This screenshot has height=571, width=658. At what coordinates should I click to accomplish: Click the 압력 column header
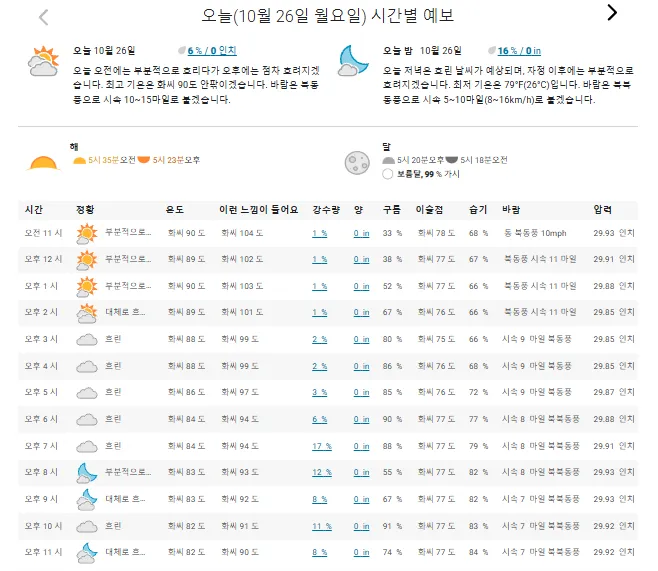pos(602,209)
